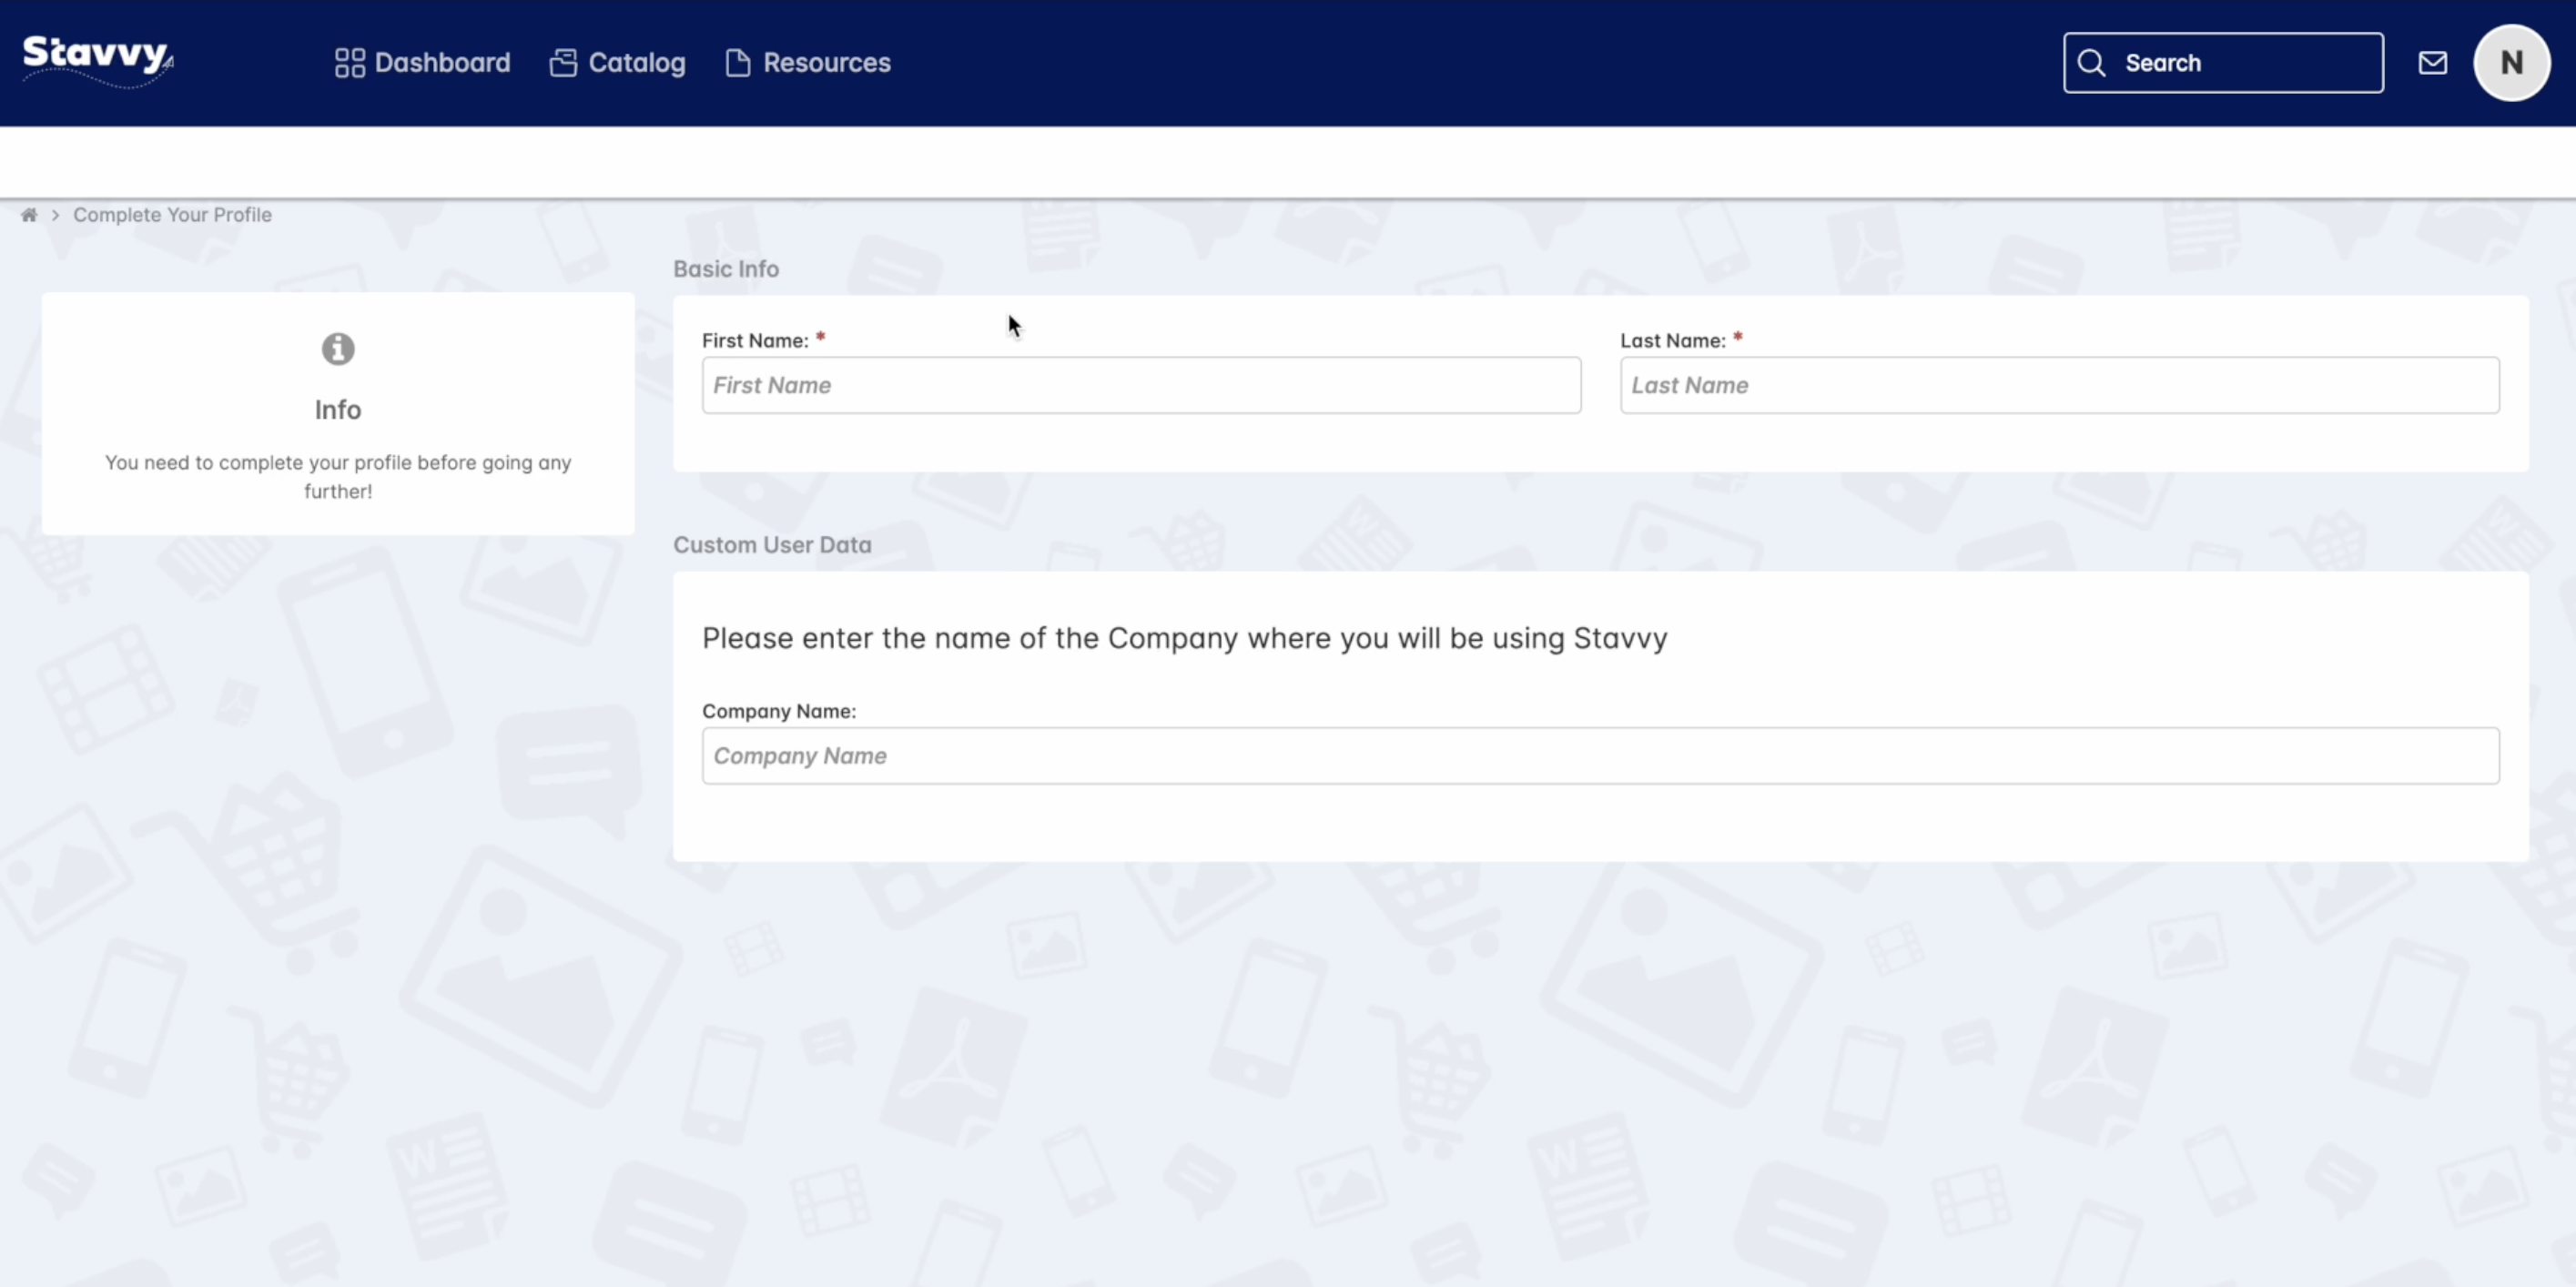2576x1287 pixels.
Task: Click the Company Name label
Action: (778, 711)
